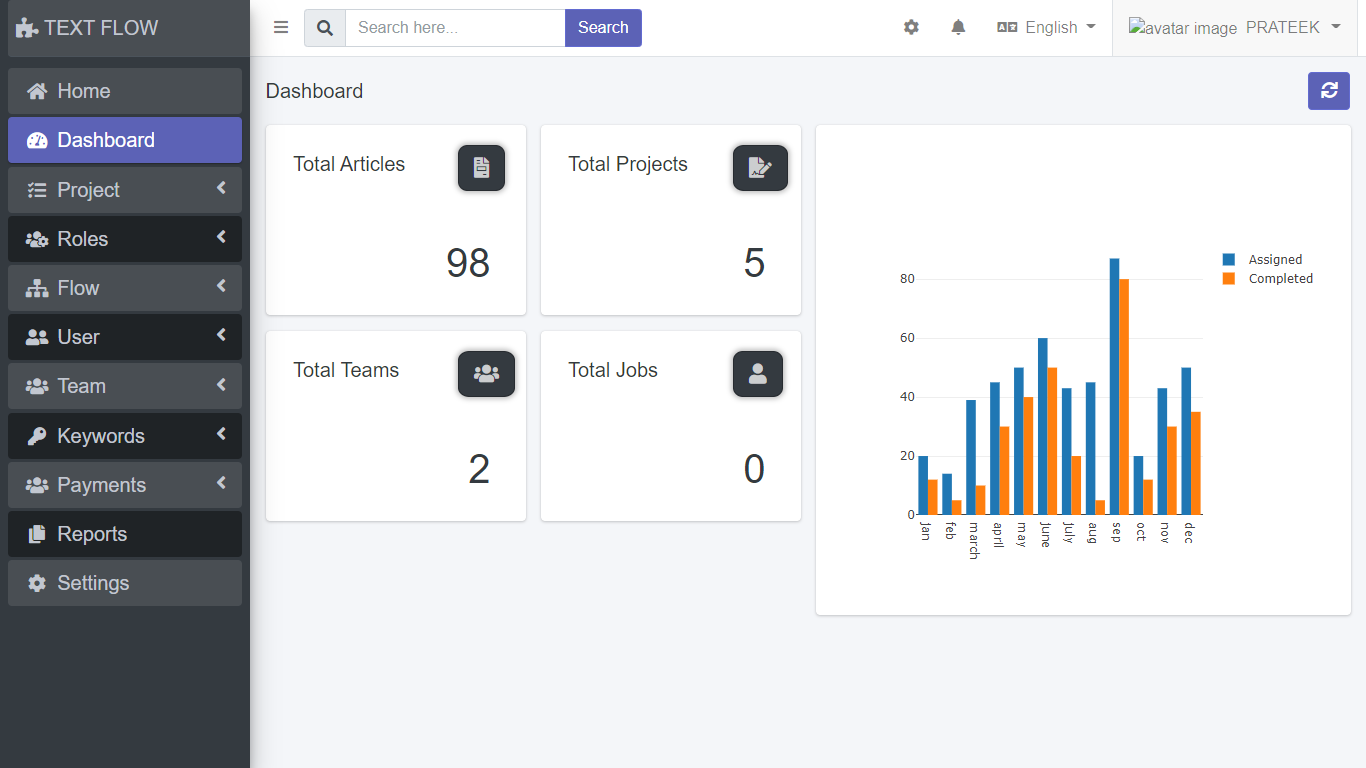1366x768 pixels.
Task: Click the Search button
Action: (603, 28)
